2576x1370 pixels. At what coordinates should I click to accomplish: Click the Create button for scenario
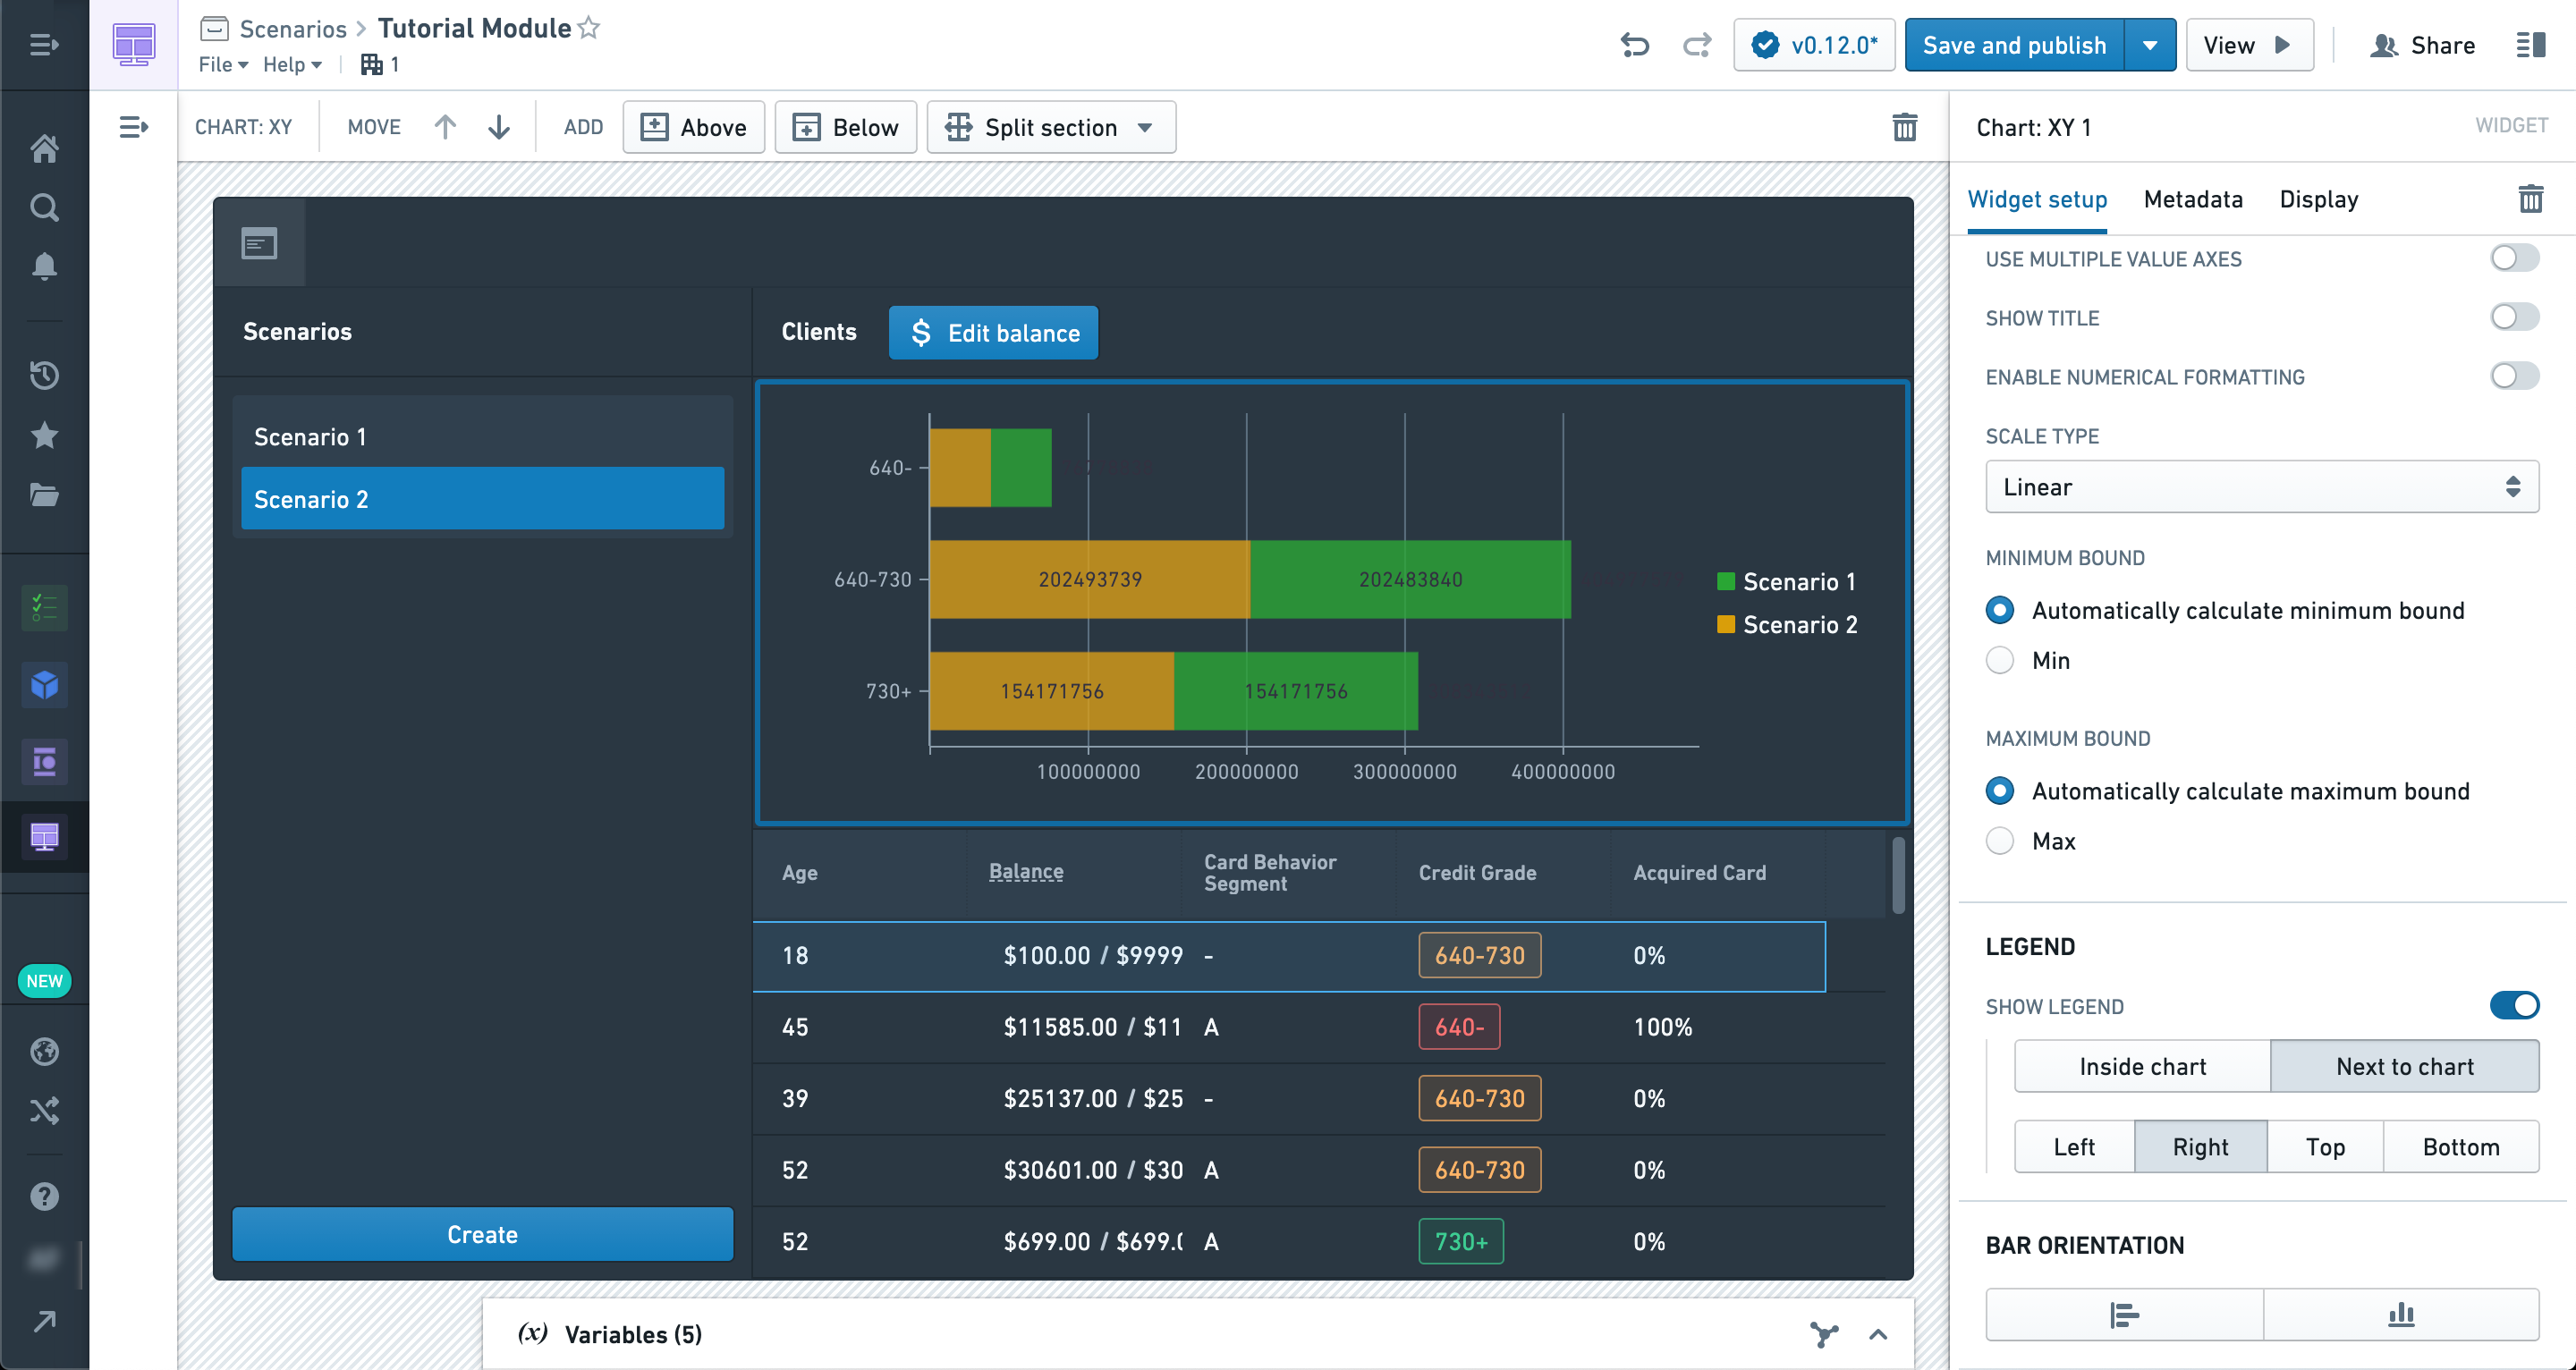482,1235
